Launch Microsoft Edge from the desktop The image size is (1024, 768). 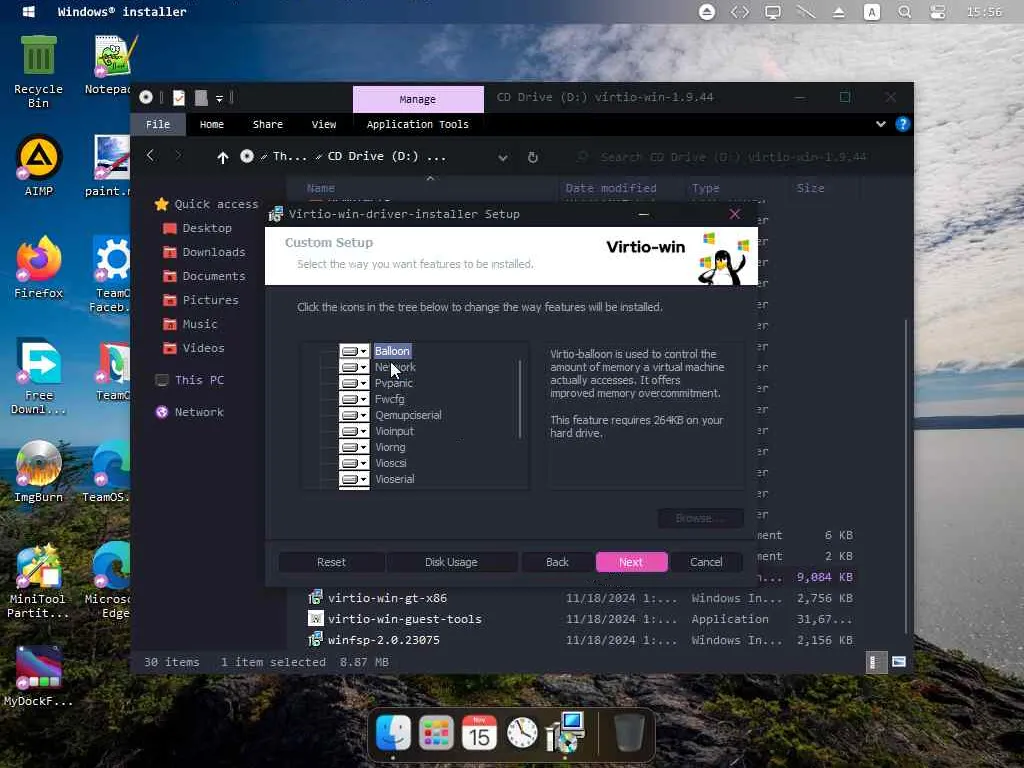110,580
